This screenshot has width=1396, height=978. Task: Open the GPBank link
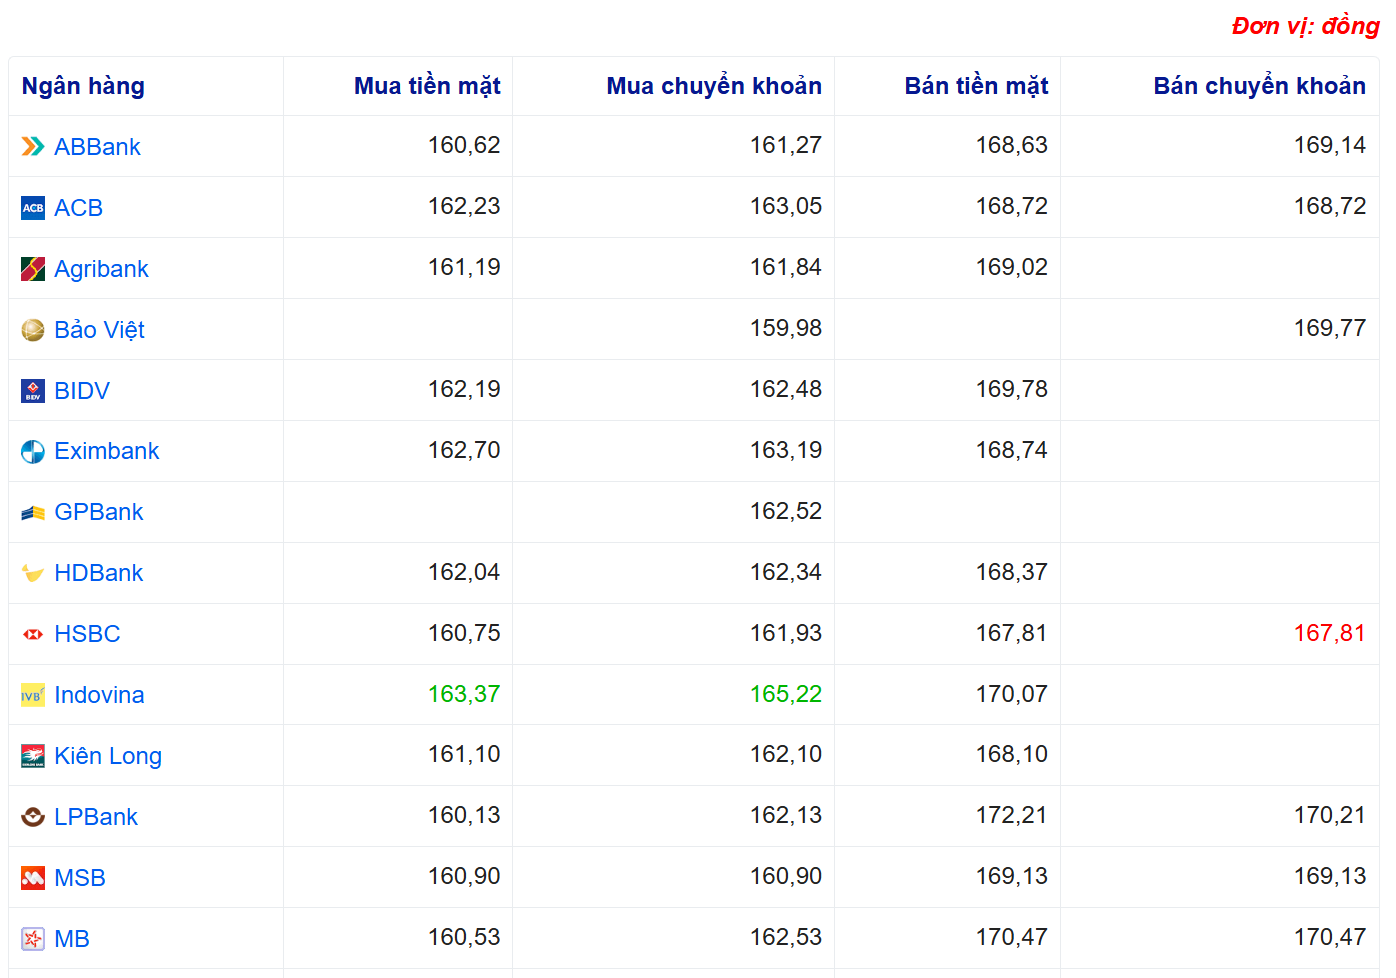tap(98, 512)
